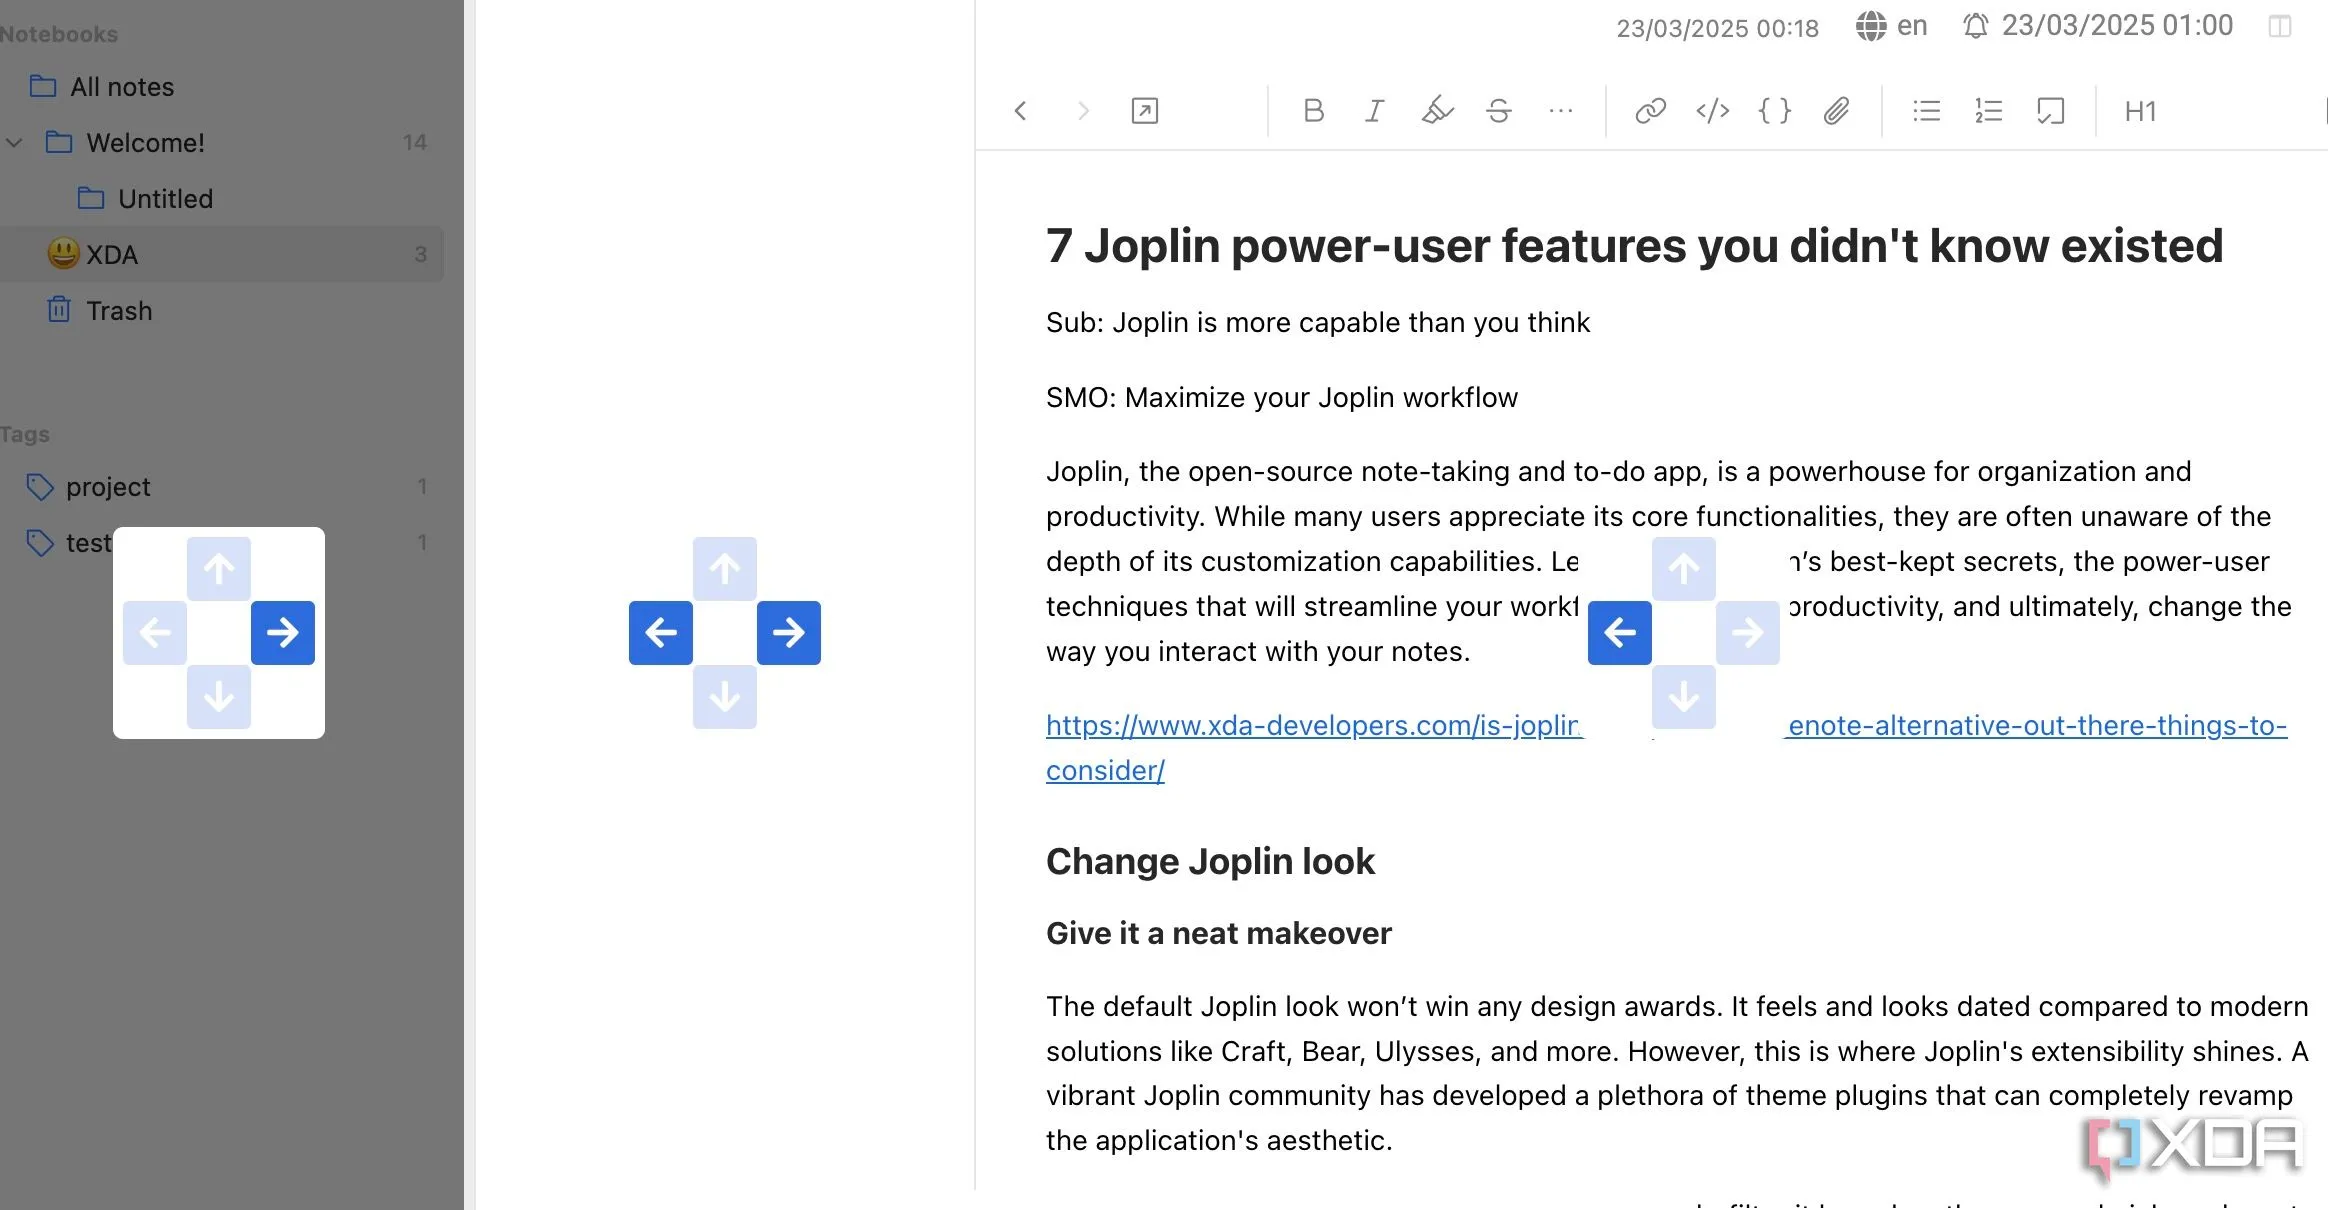Viewport: 2328px width, 1210px height.
Task: Open the Trash folder
Action: (222, 311)
